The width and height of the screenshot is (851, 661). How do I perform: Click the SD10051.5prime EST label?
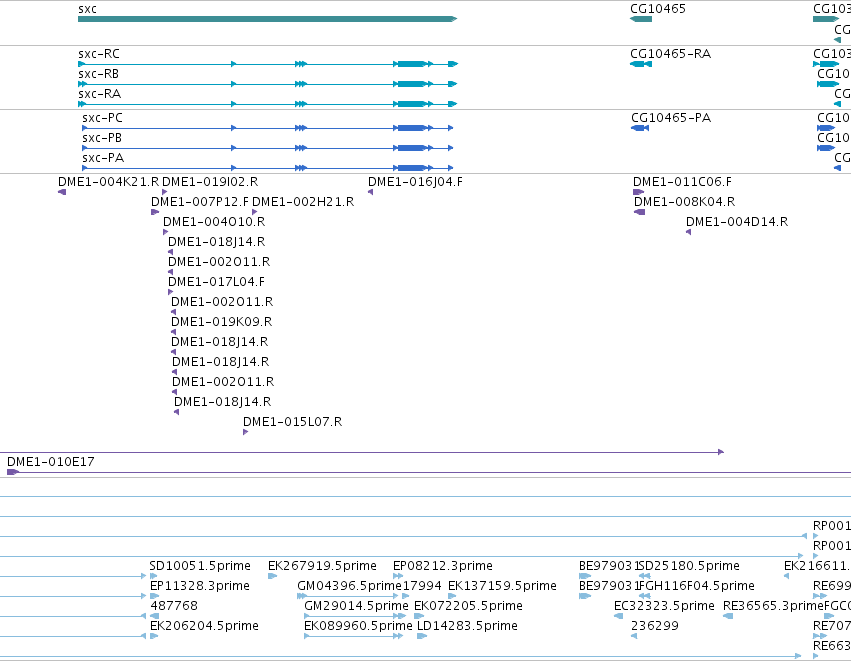(x=200, y=566)
